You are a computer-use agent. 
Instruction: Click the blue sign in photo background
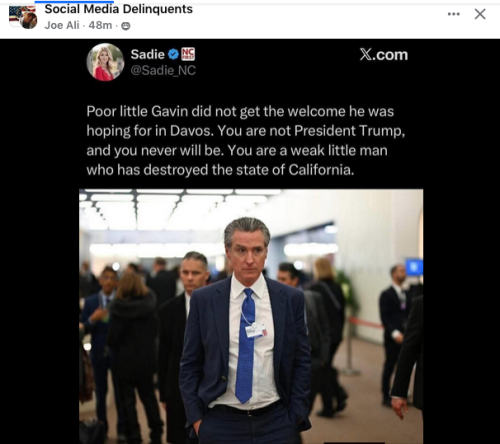414,267
